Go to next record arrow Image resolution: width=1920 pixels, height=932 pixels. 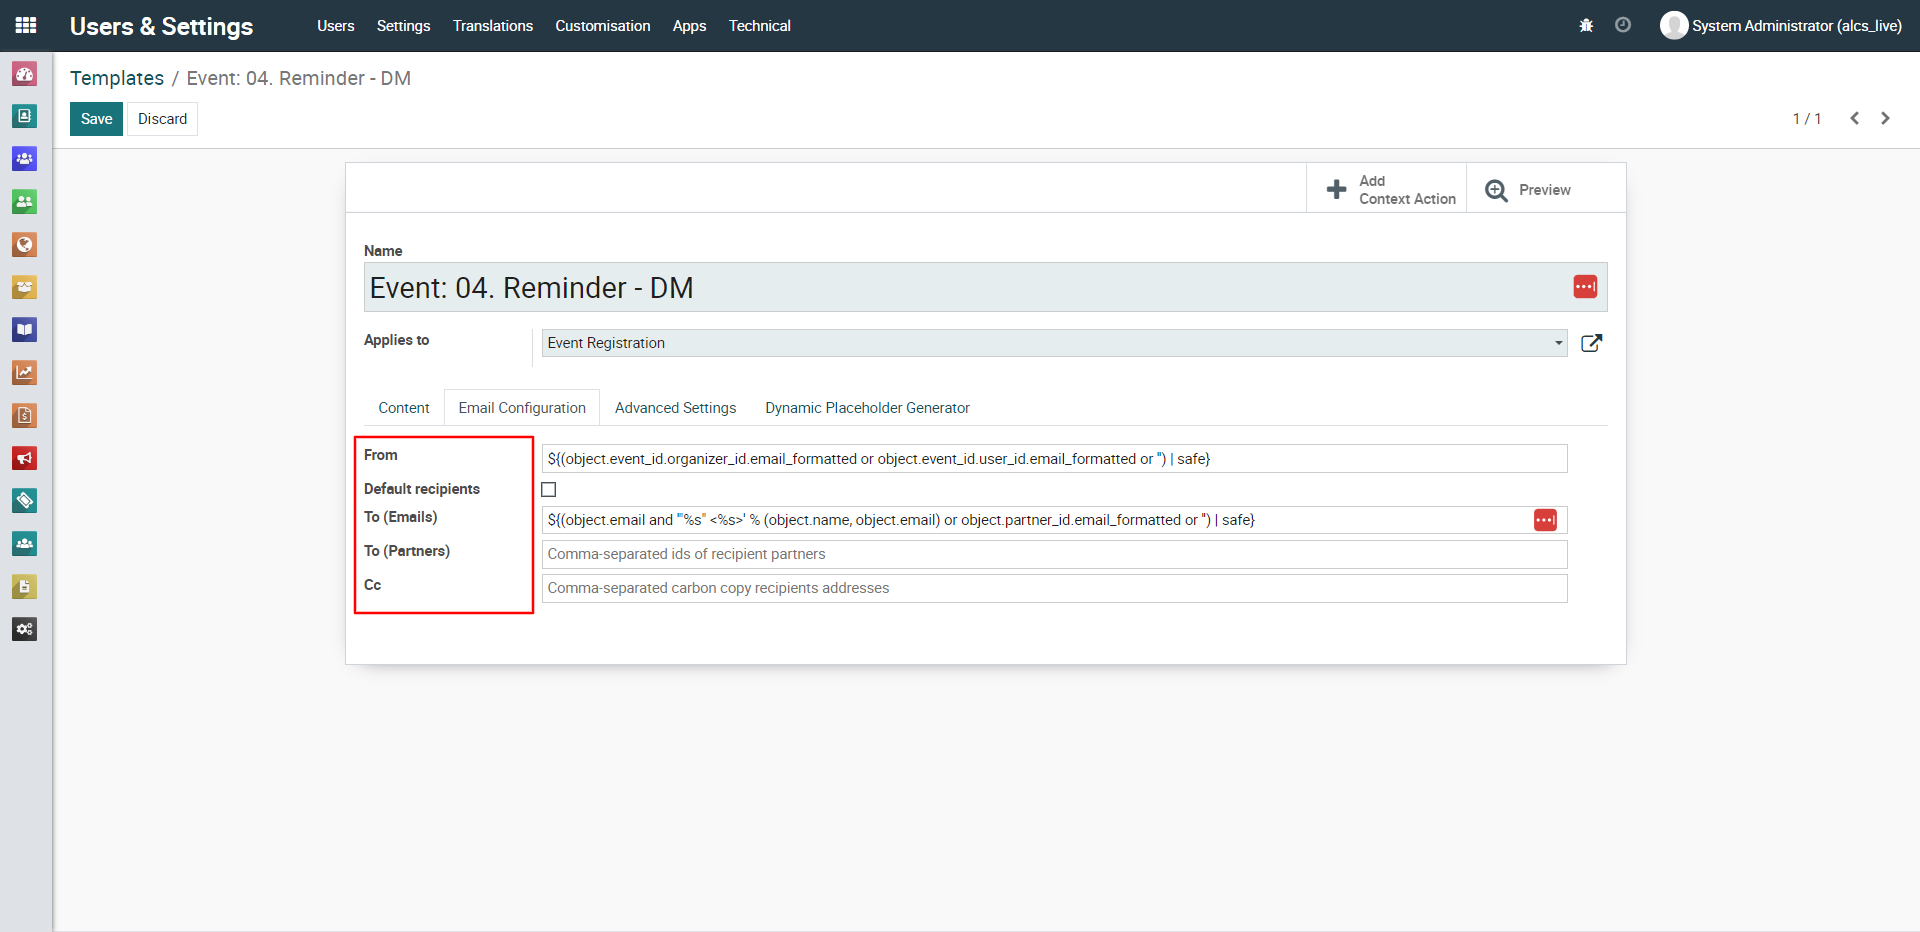[1885, 118]
